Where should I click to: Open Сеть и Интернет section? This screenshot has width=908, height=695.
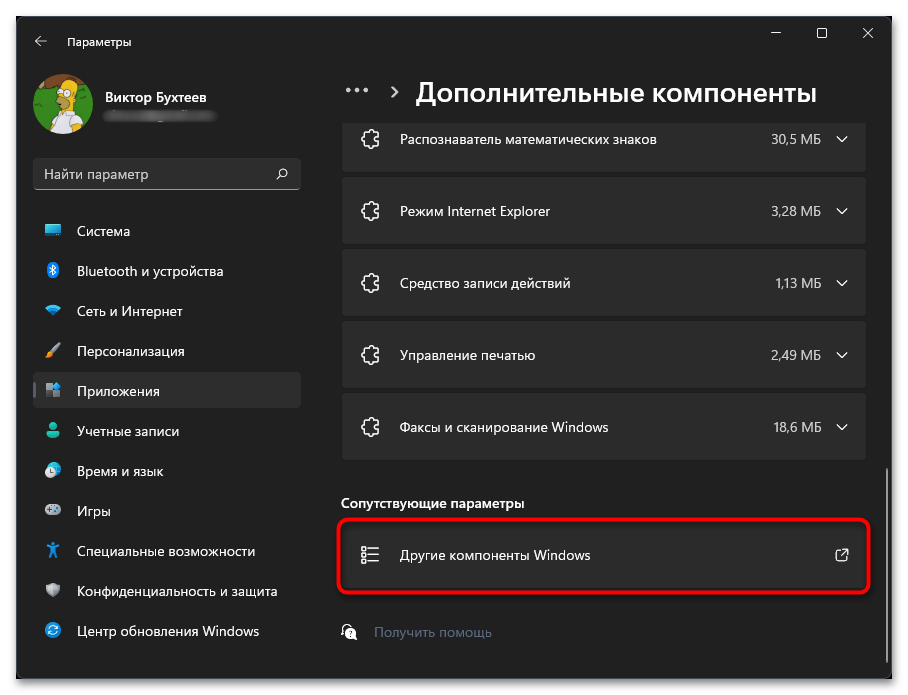tap(167, 311)
